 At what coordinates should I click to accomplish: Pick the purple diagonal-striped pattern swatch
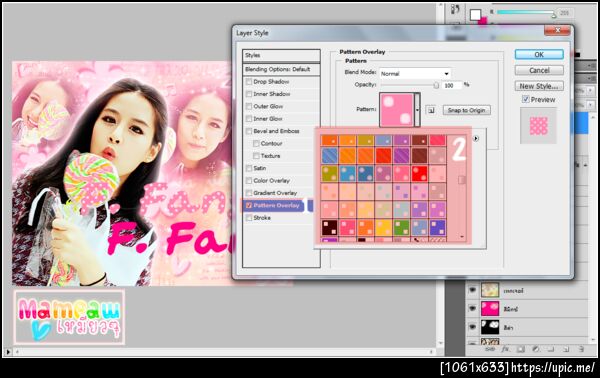[402, 156]
